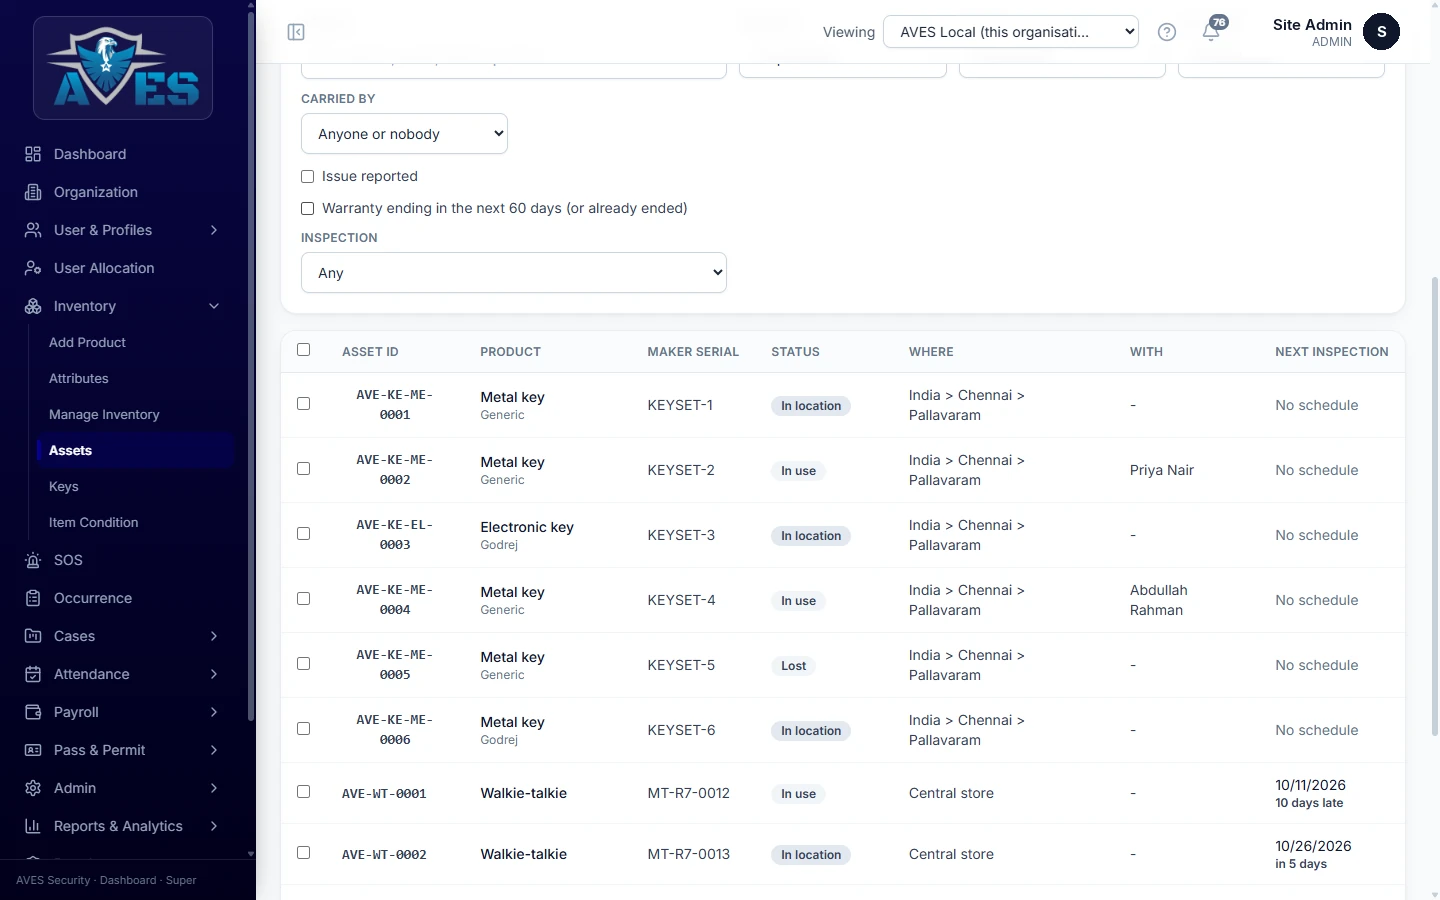Click the Lost status badge for KEYSET-5
Viewport: 1440px width, 900px height.
point(794,666)
